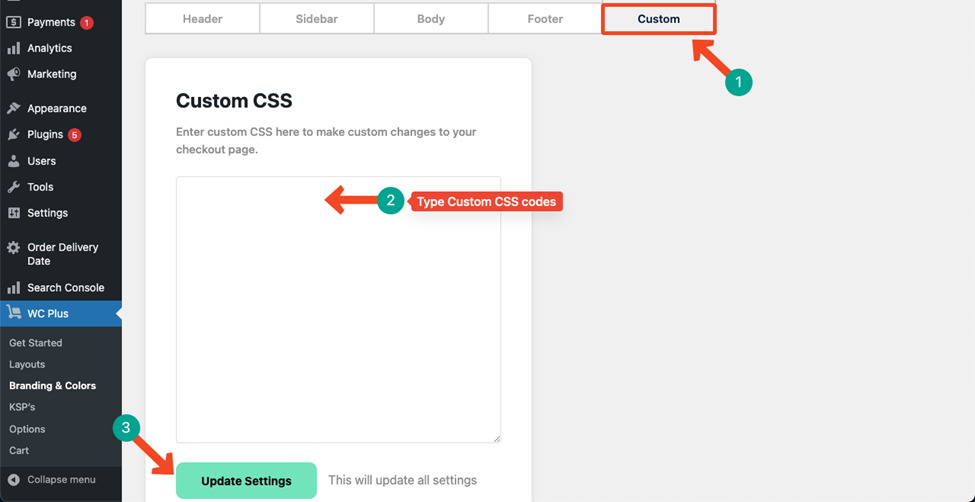Click the Marketing megaphone icon
The image size is (975, 502).
click(14, 74)
